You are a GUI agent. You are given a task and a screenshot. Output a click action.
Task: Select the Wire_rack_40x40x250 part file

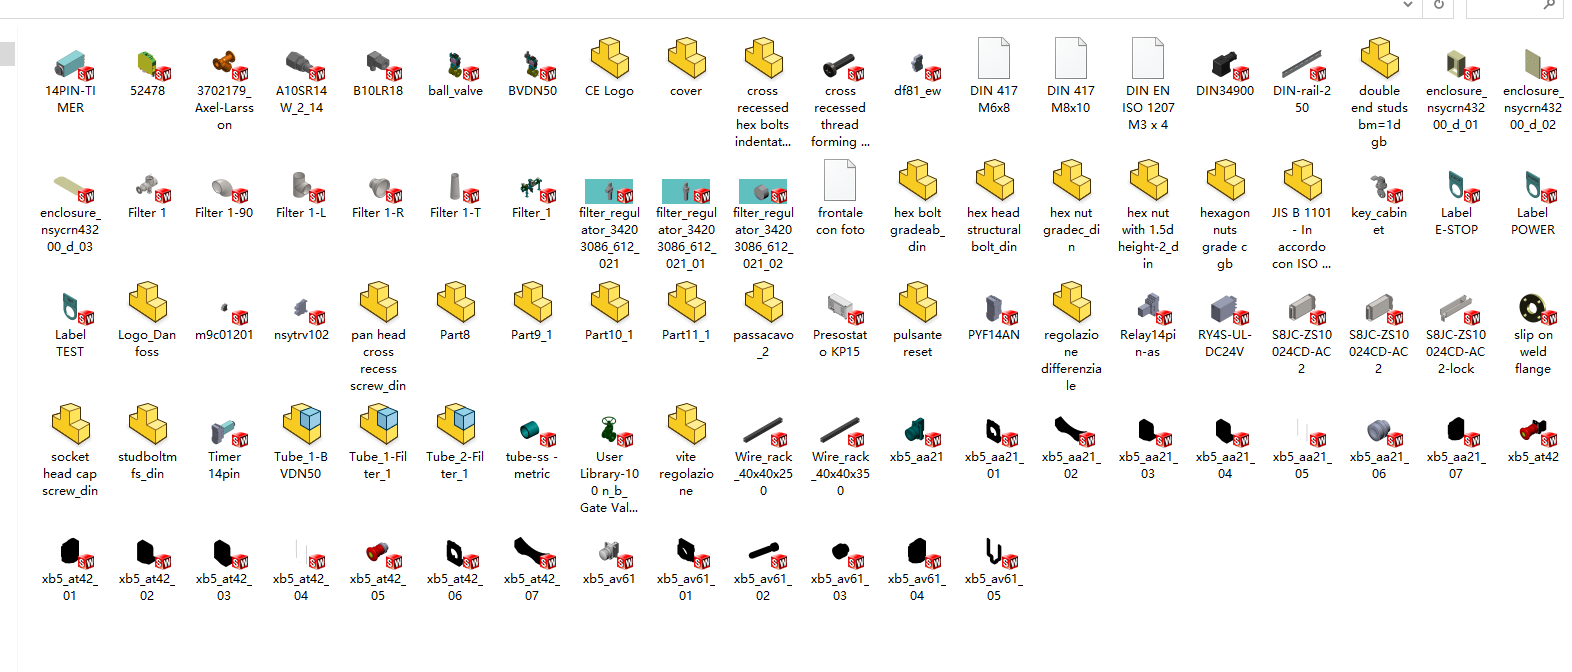pyautogui.click(x=764, y=430)
